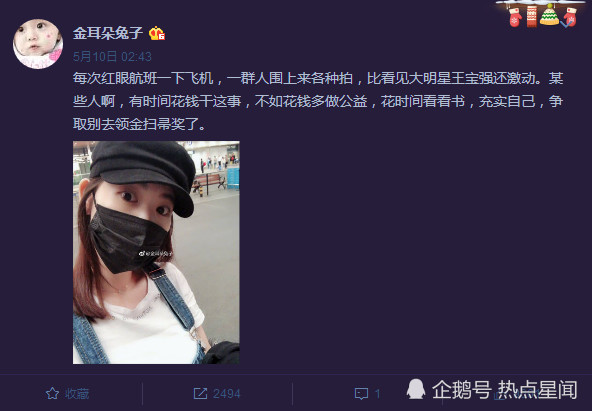Click the 收藏 label
This screenshot has width=592, height=411.
(x=77, y=394)
